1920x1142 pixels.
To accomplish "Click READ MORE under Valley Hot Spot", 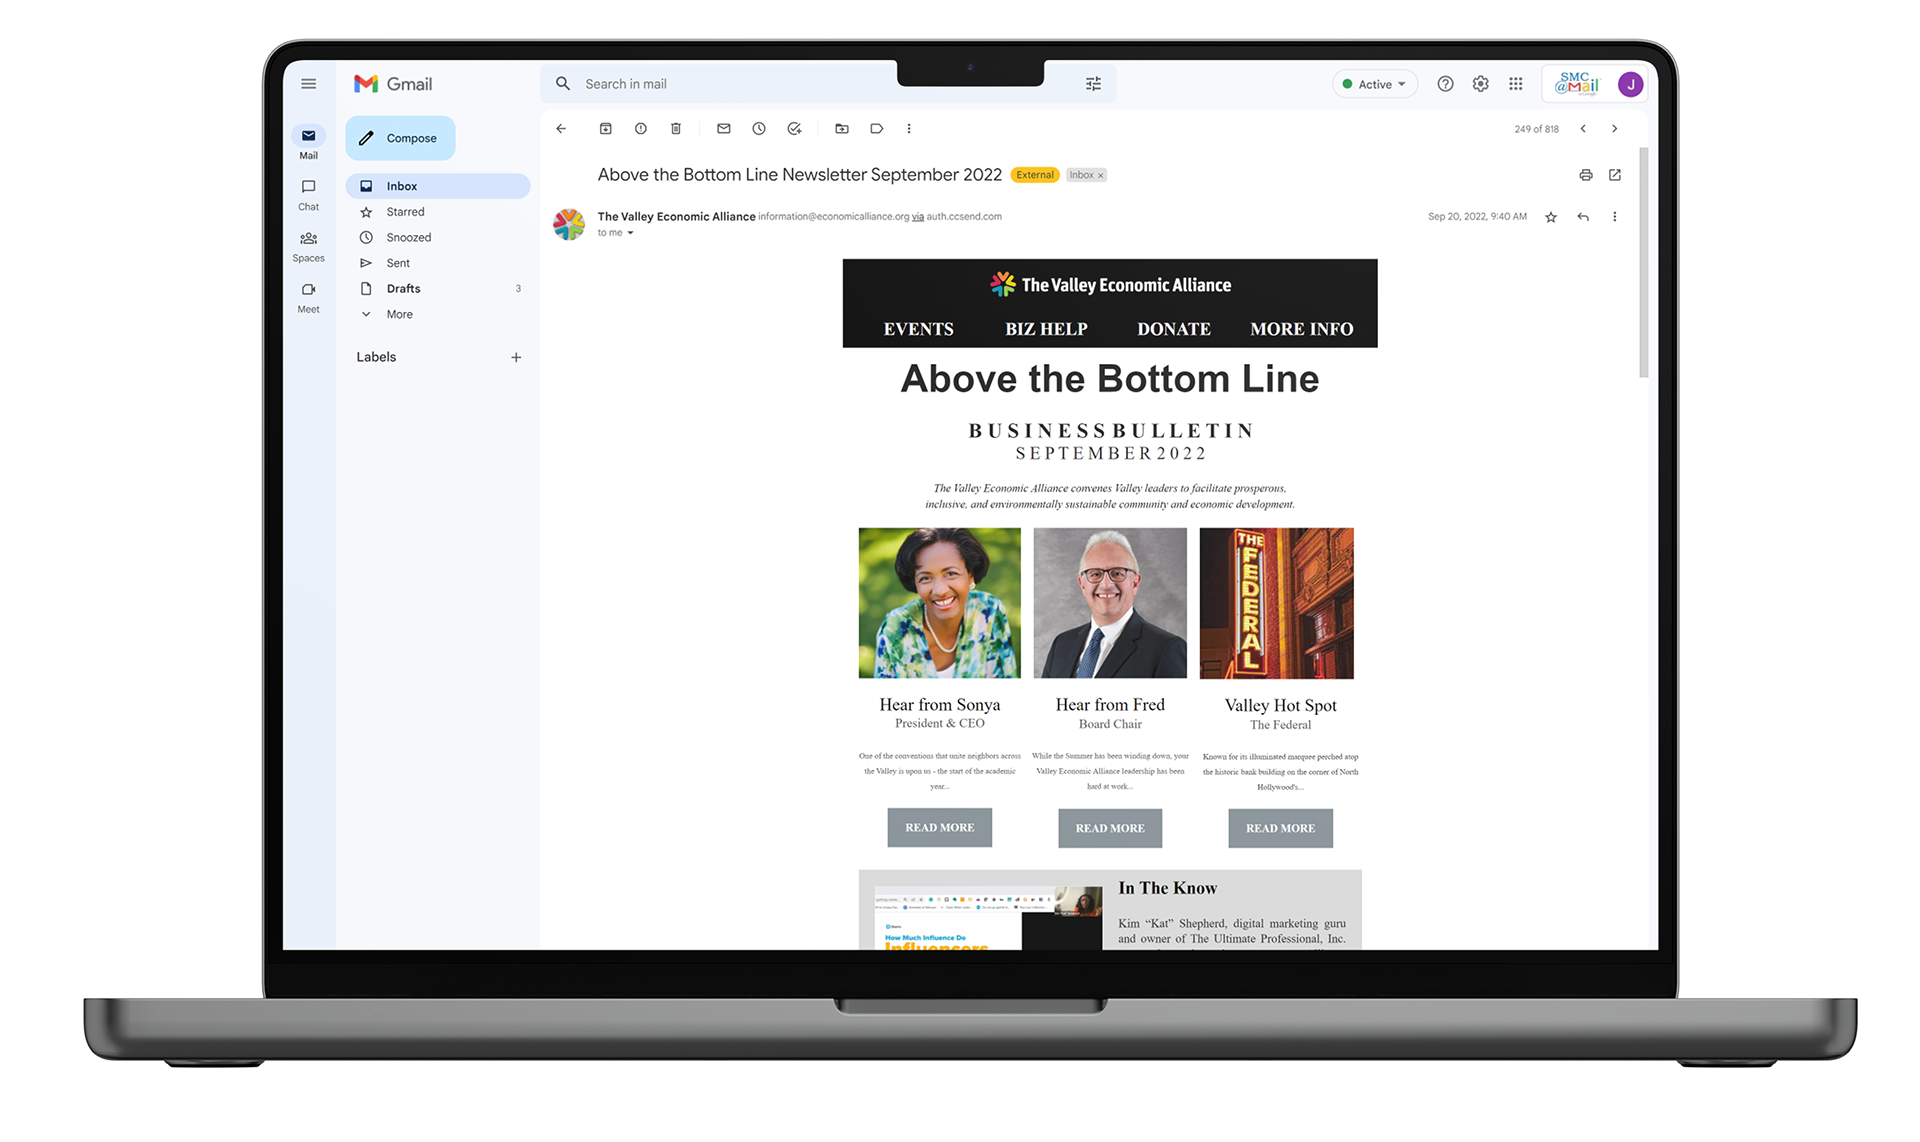I will point(1280,828).
